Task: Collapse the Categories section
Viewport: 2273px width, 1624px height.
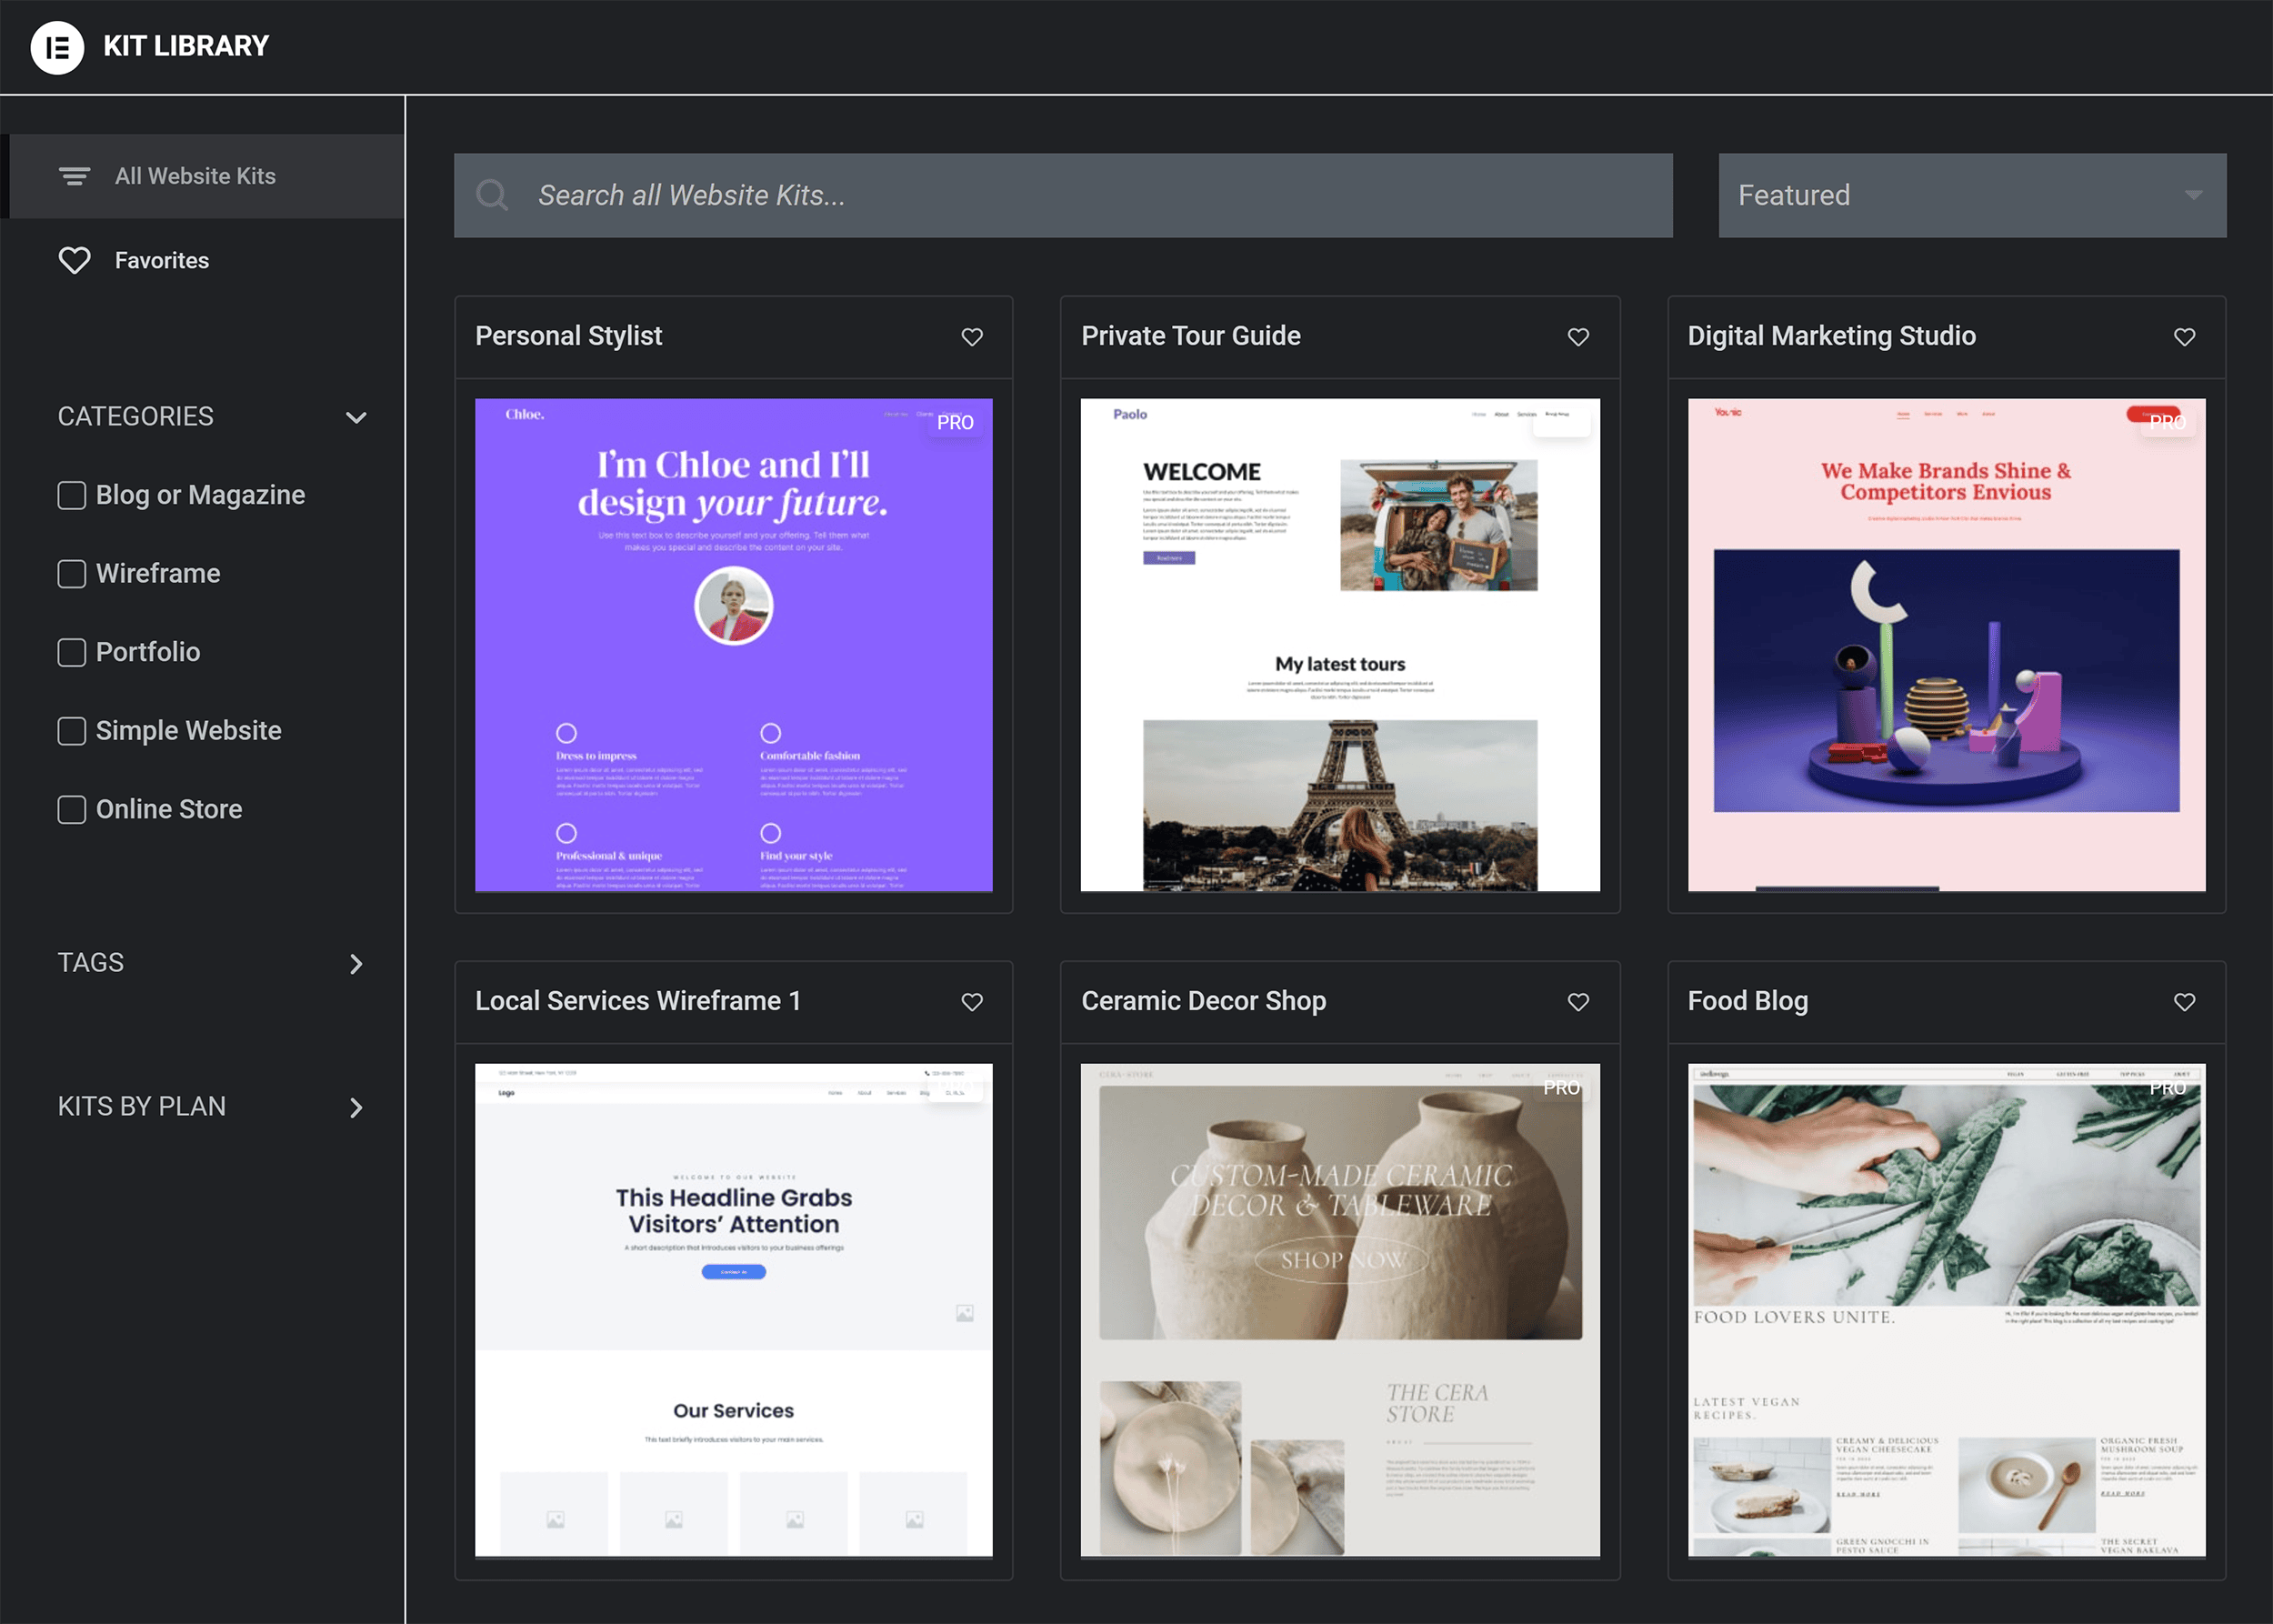Action: (x=357, y=417)
